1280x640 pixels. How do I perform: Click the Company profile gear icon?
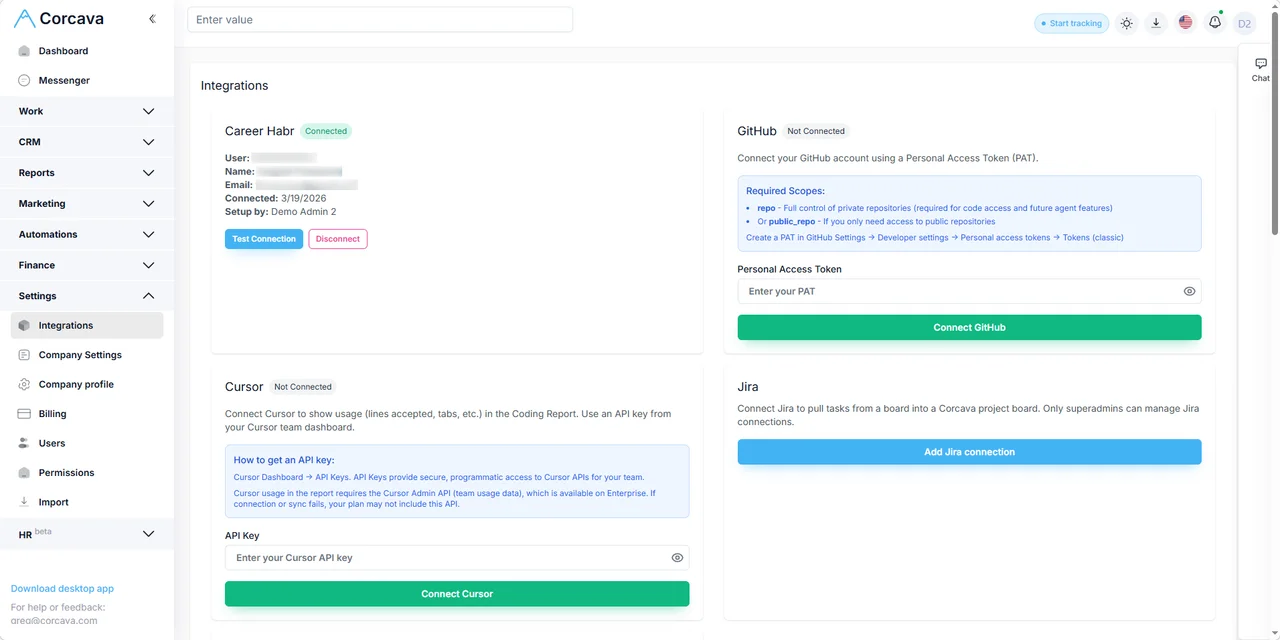(x=25, y=384)
